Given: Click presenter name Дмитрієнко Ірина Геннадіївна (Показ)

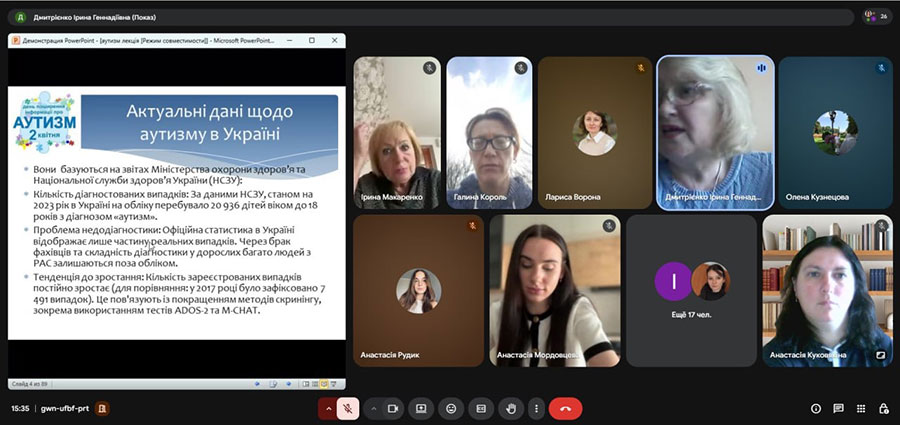Looking at the screenshot, I should point(95,17).
